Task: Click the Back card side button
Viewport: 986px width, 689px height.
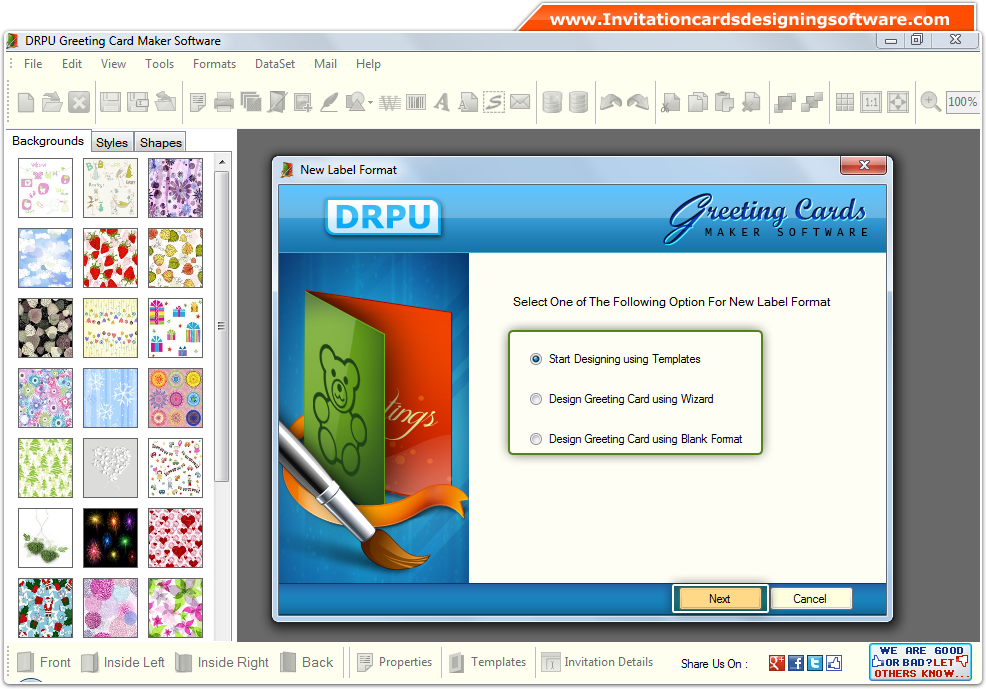Action: pyautogui.click(x=307, y=662)
